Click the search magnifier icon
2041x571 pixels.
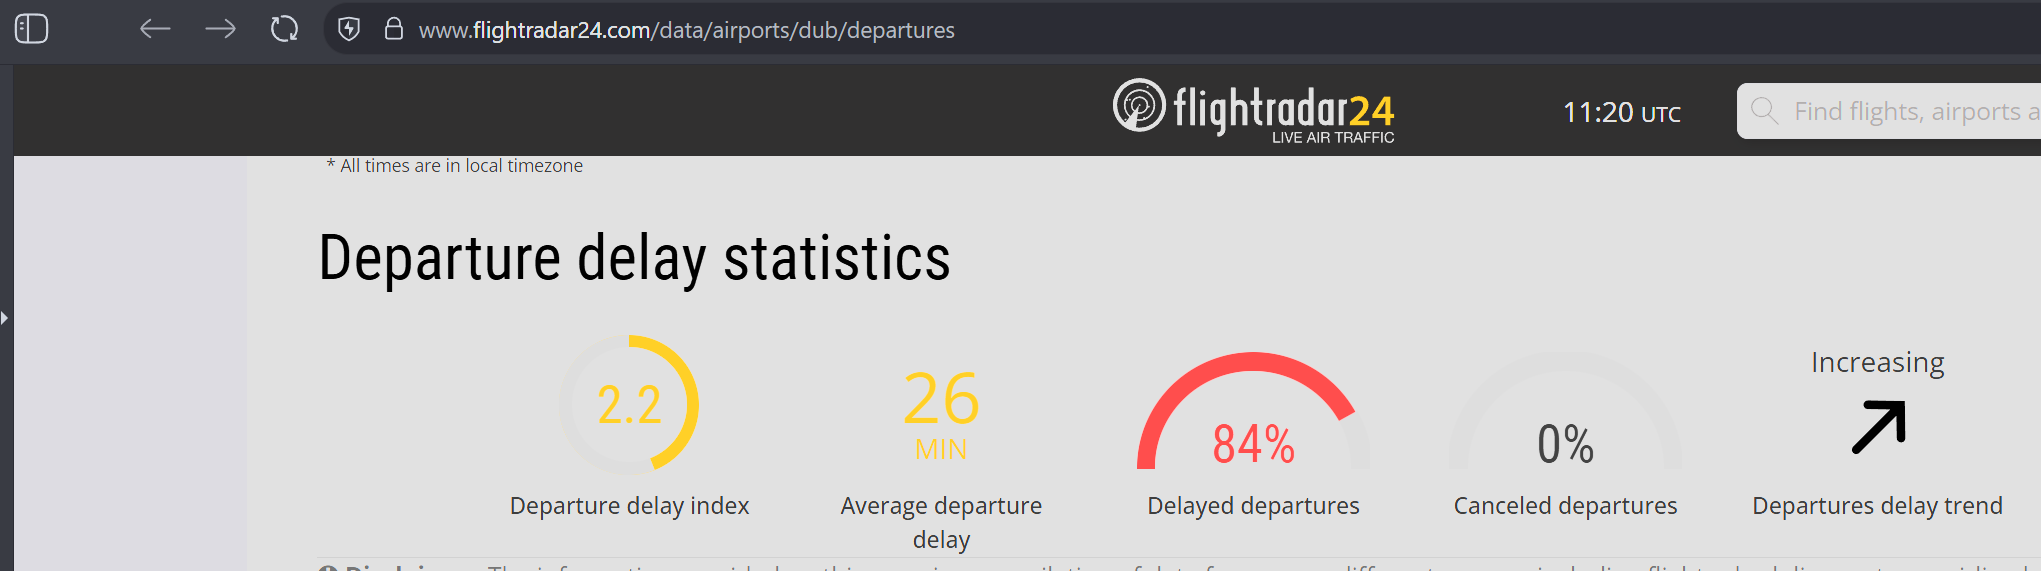point(1764,110)
